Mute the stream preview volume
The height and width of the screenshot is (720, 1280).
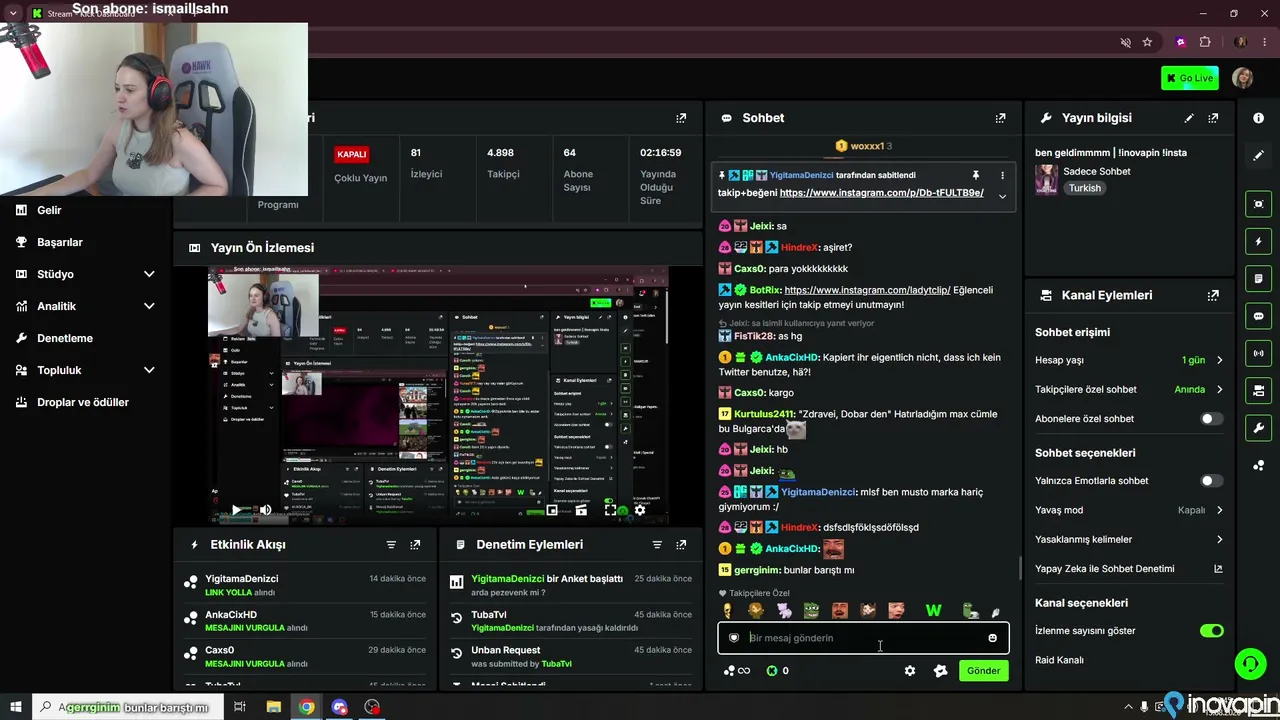point(265,510)
